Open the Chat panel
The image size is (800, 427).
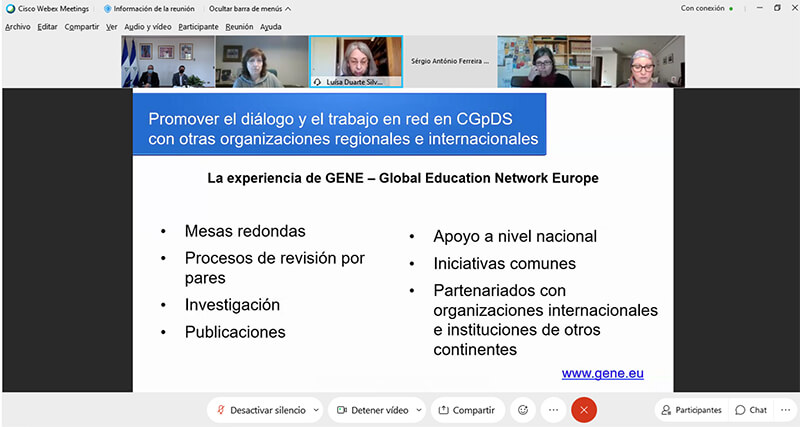coord(751,410)
